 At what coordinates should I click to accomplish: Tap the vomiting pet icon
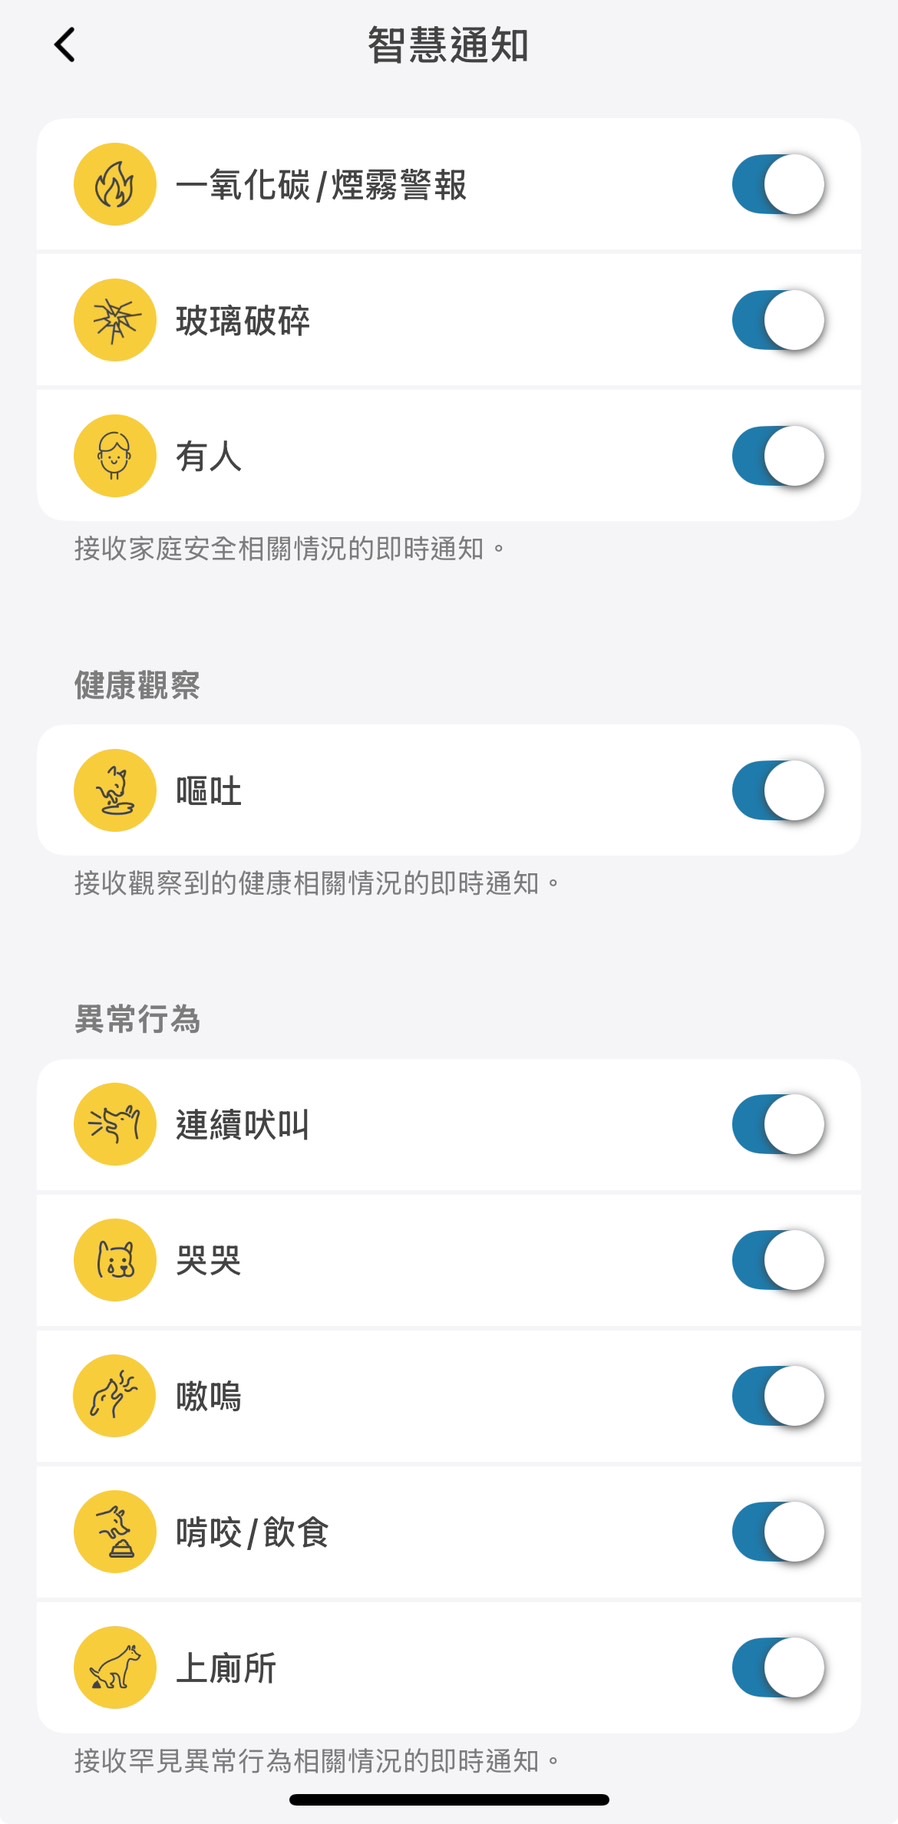tap(115, 791)
